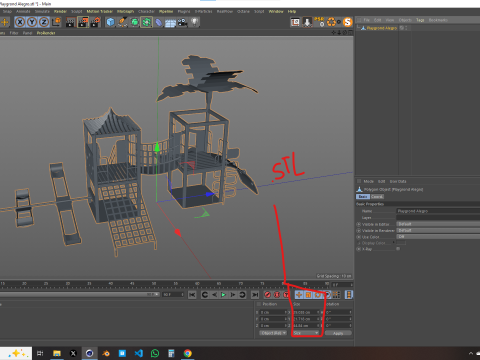The image size is (480, 360).
Task: Open the Visible in Renderer dropdown
Action: click(x=438, y=230)
